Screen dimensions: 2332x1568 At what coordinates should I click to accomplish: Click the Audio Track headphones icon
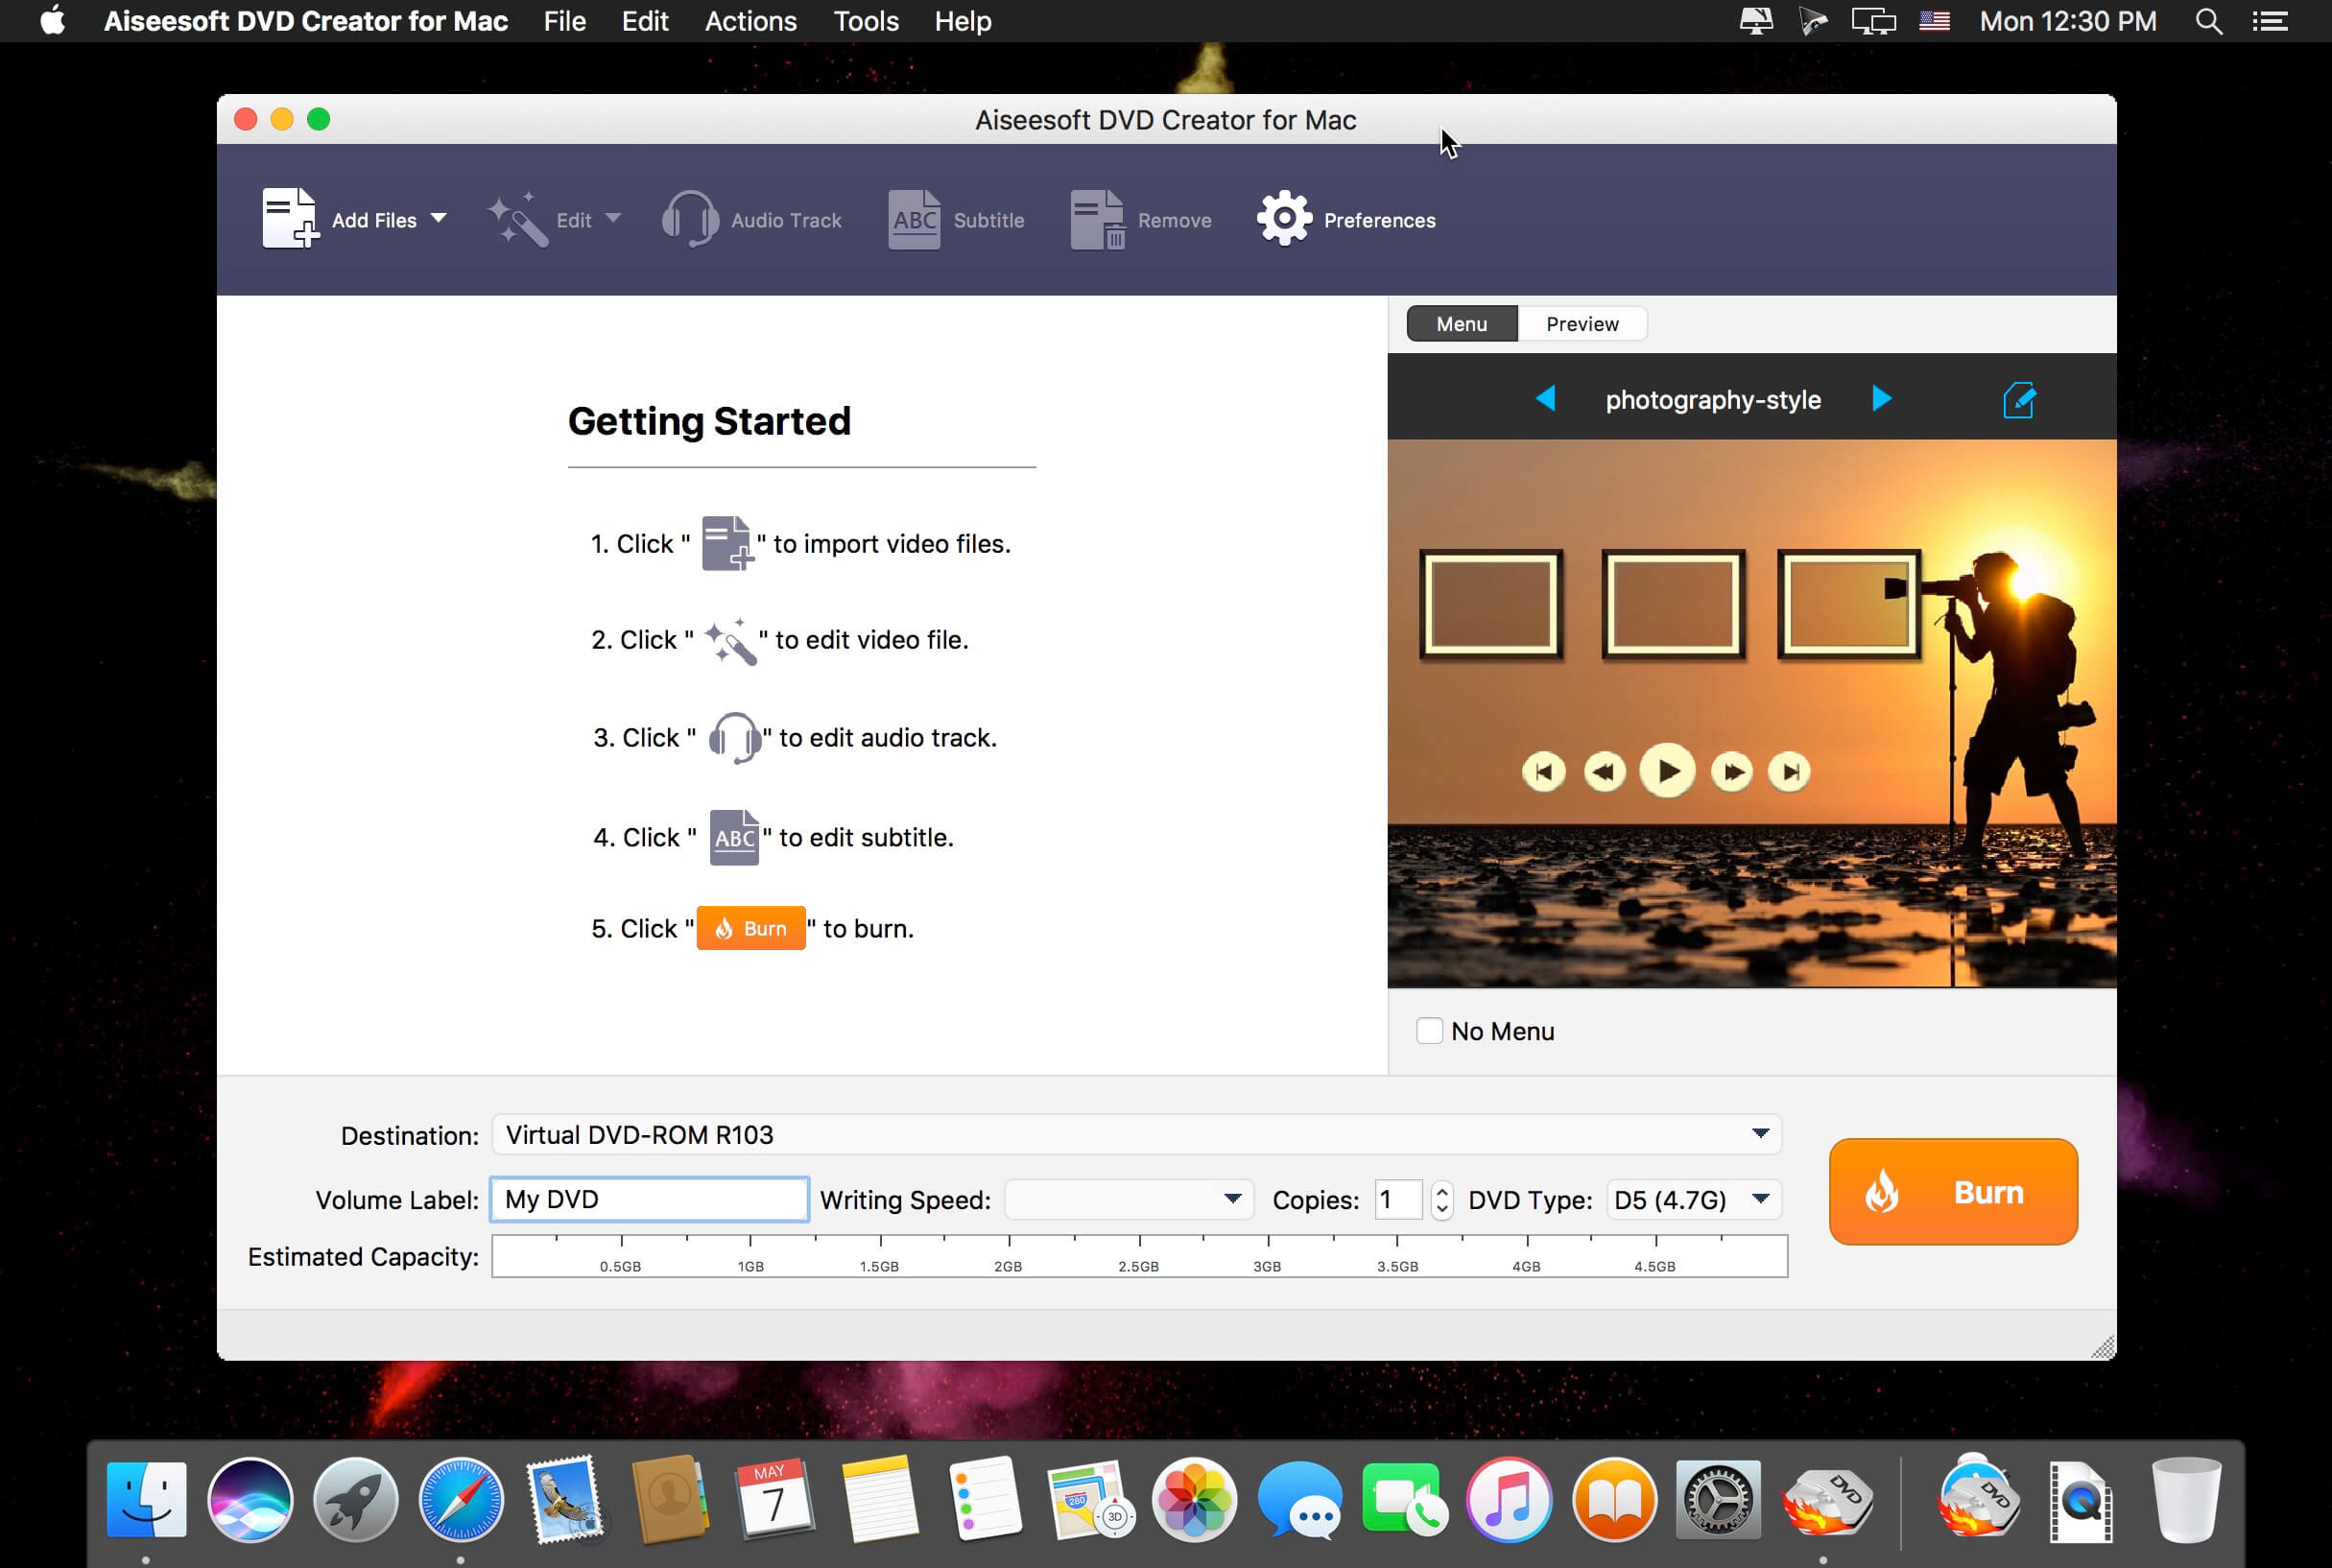(x=690, y=219)
